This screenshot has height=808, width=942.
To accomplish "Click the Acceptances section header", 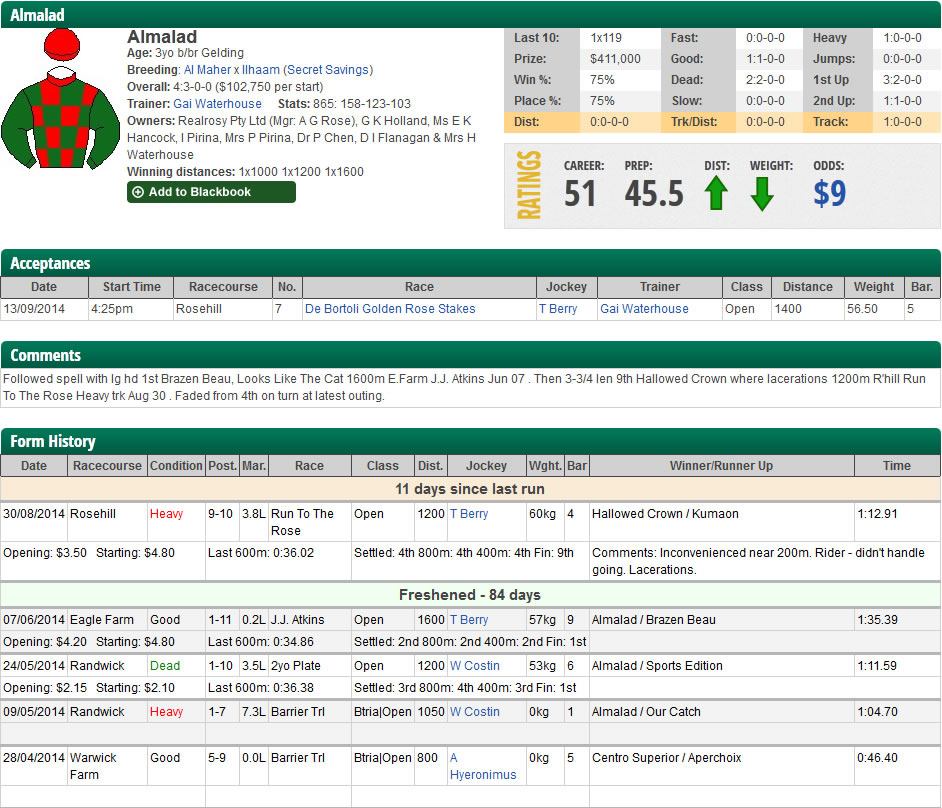I will pos(470,263).
